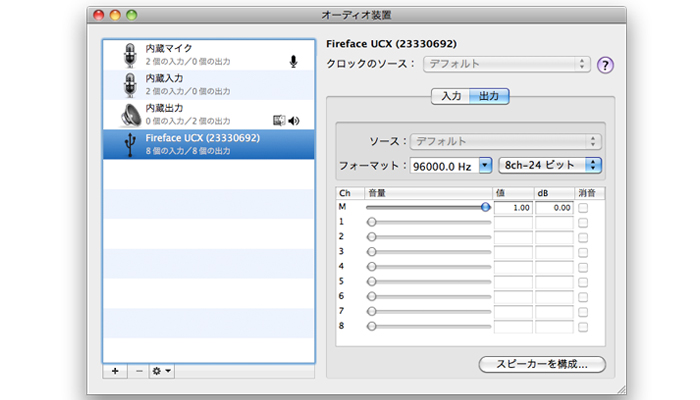
Task: Click the 値 column header
Action: pos(513,193)
